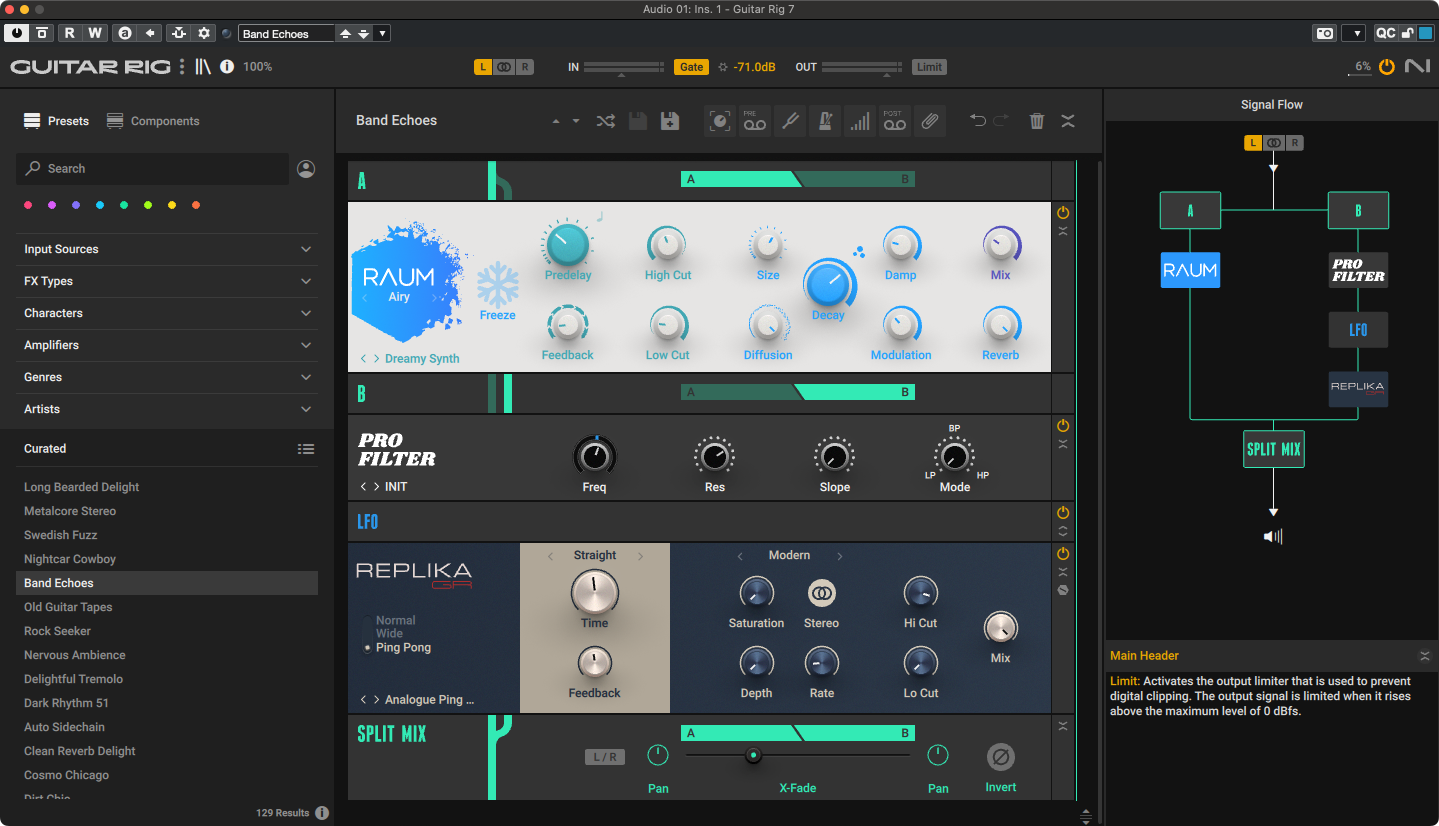Select the Old Guitar Tapes preset
Viewport: 1439px width, 826px height.
click(x=68, y=607)
